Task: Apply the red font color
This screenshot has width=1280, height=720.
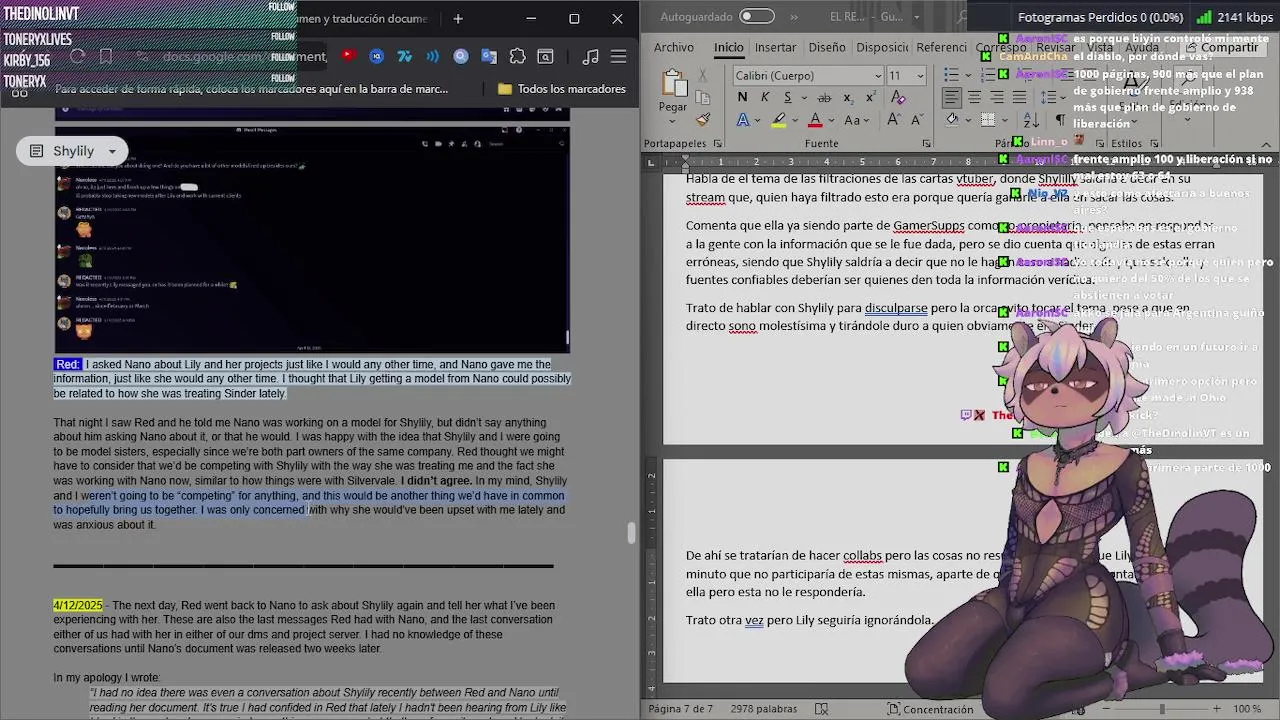Action: click(815, 120)
